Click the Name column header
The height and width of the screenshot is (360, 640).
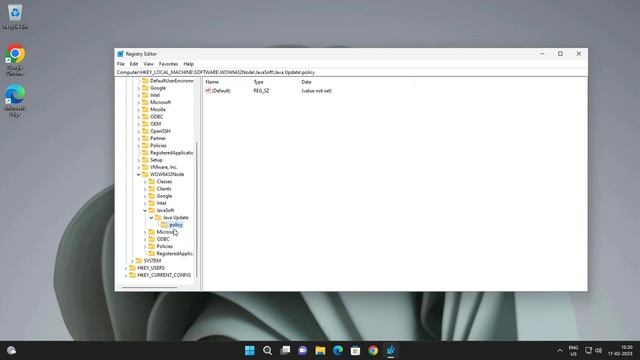(212, 82)
